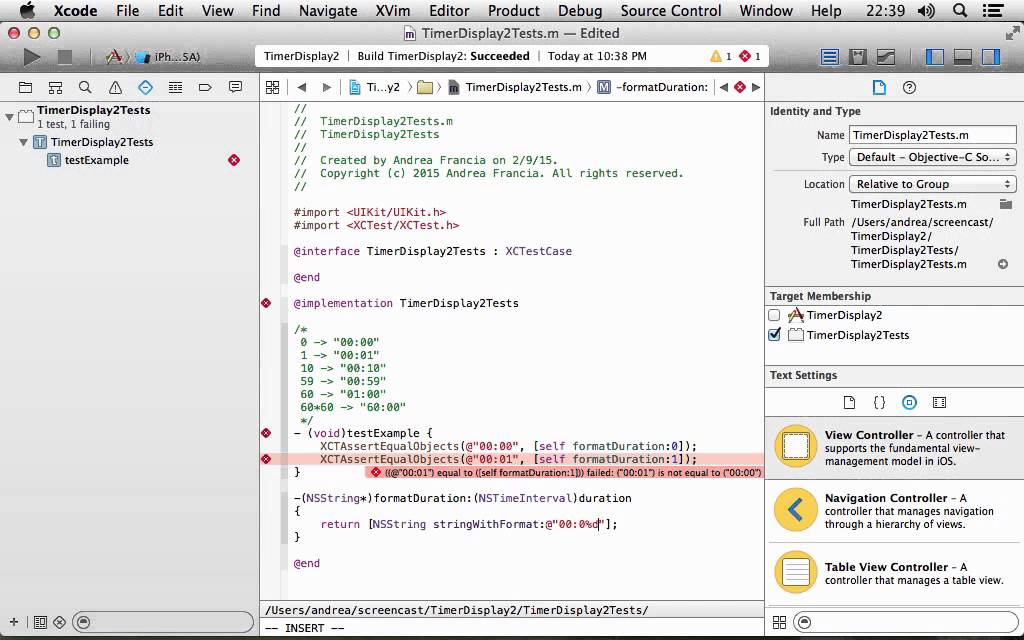Switch to the Version editor
Viewport: 1024px width, 640px height.
pos(886,57)
